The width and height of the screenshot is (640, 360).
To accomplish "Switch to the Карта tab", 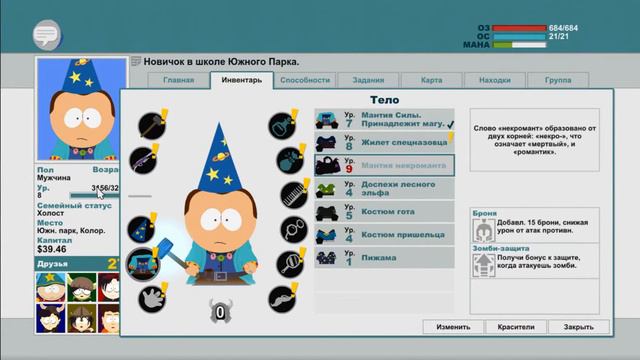I will tap(431, 80).
